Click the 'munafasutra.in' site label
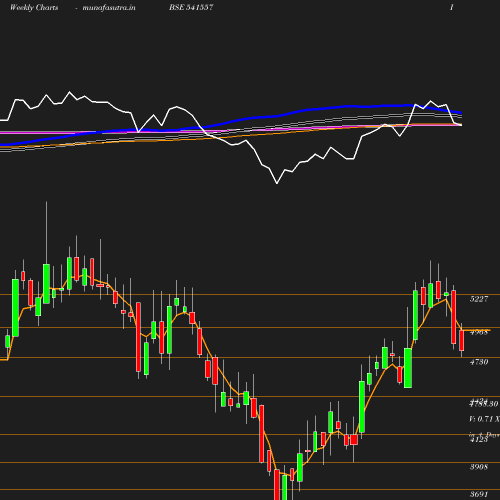 coord(109,8)
